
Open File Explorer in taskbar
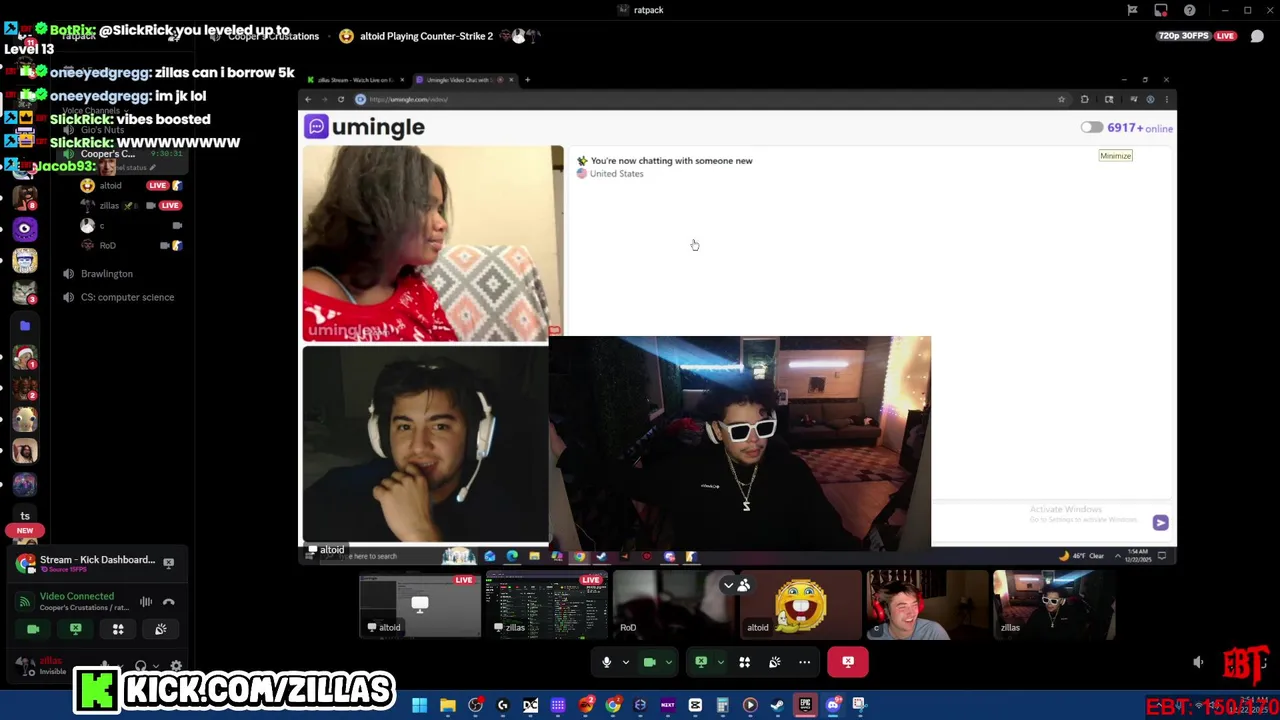(x=448, y=706)
